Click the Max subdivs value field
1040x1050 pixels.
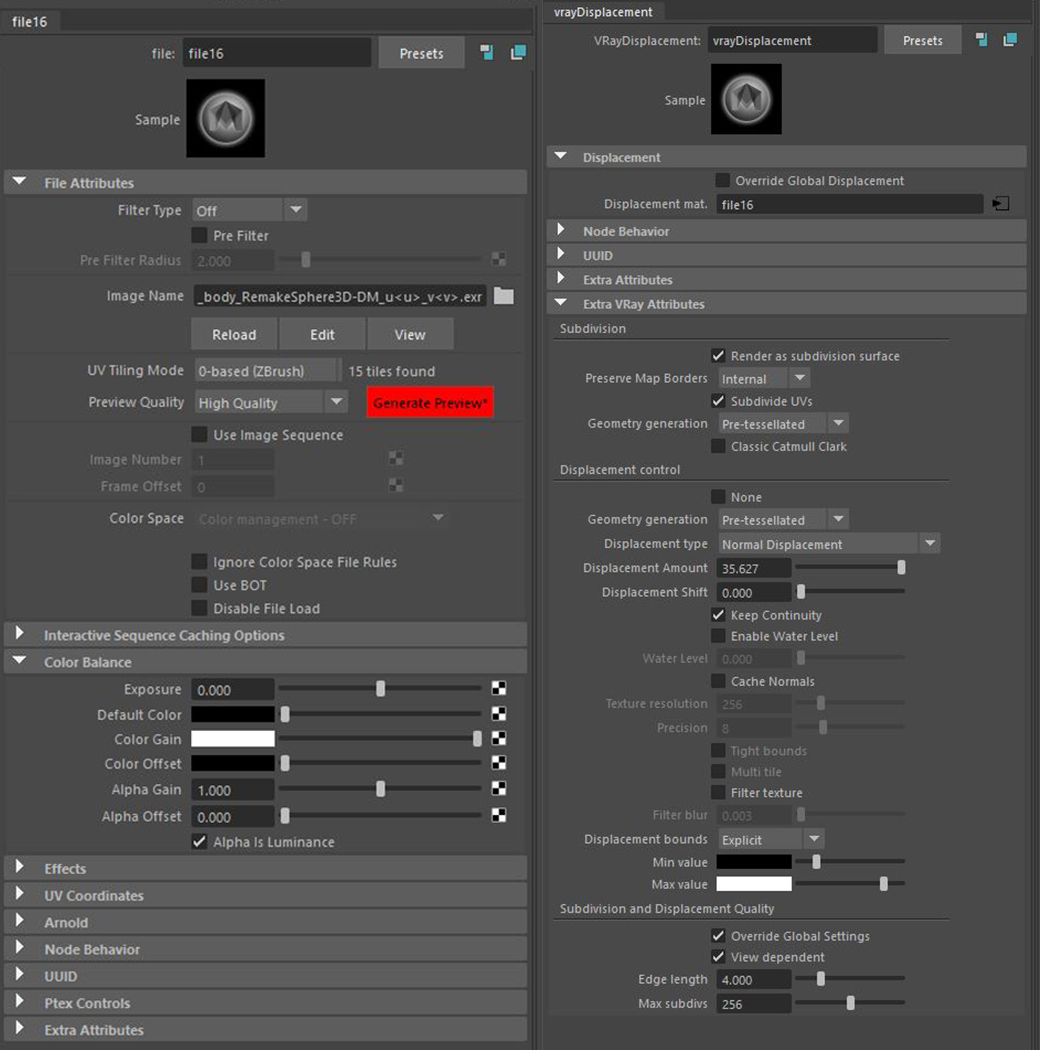pos(754,1004)
